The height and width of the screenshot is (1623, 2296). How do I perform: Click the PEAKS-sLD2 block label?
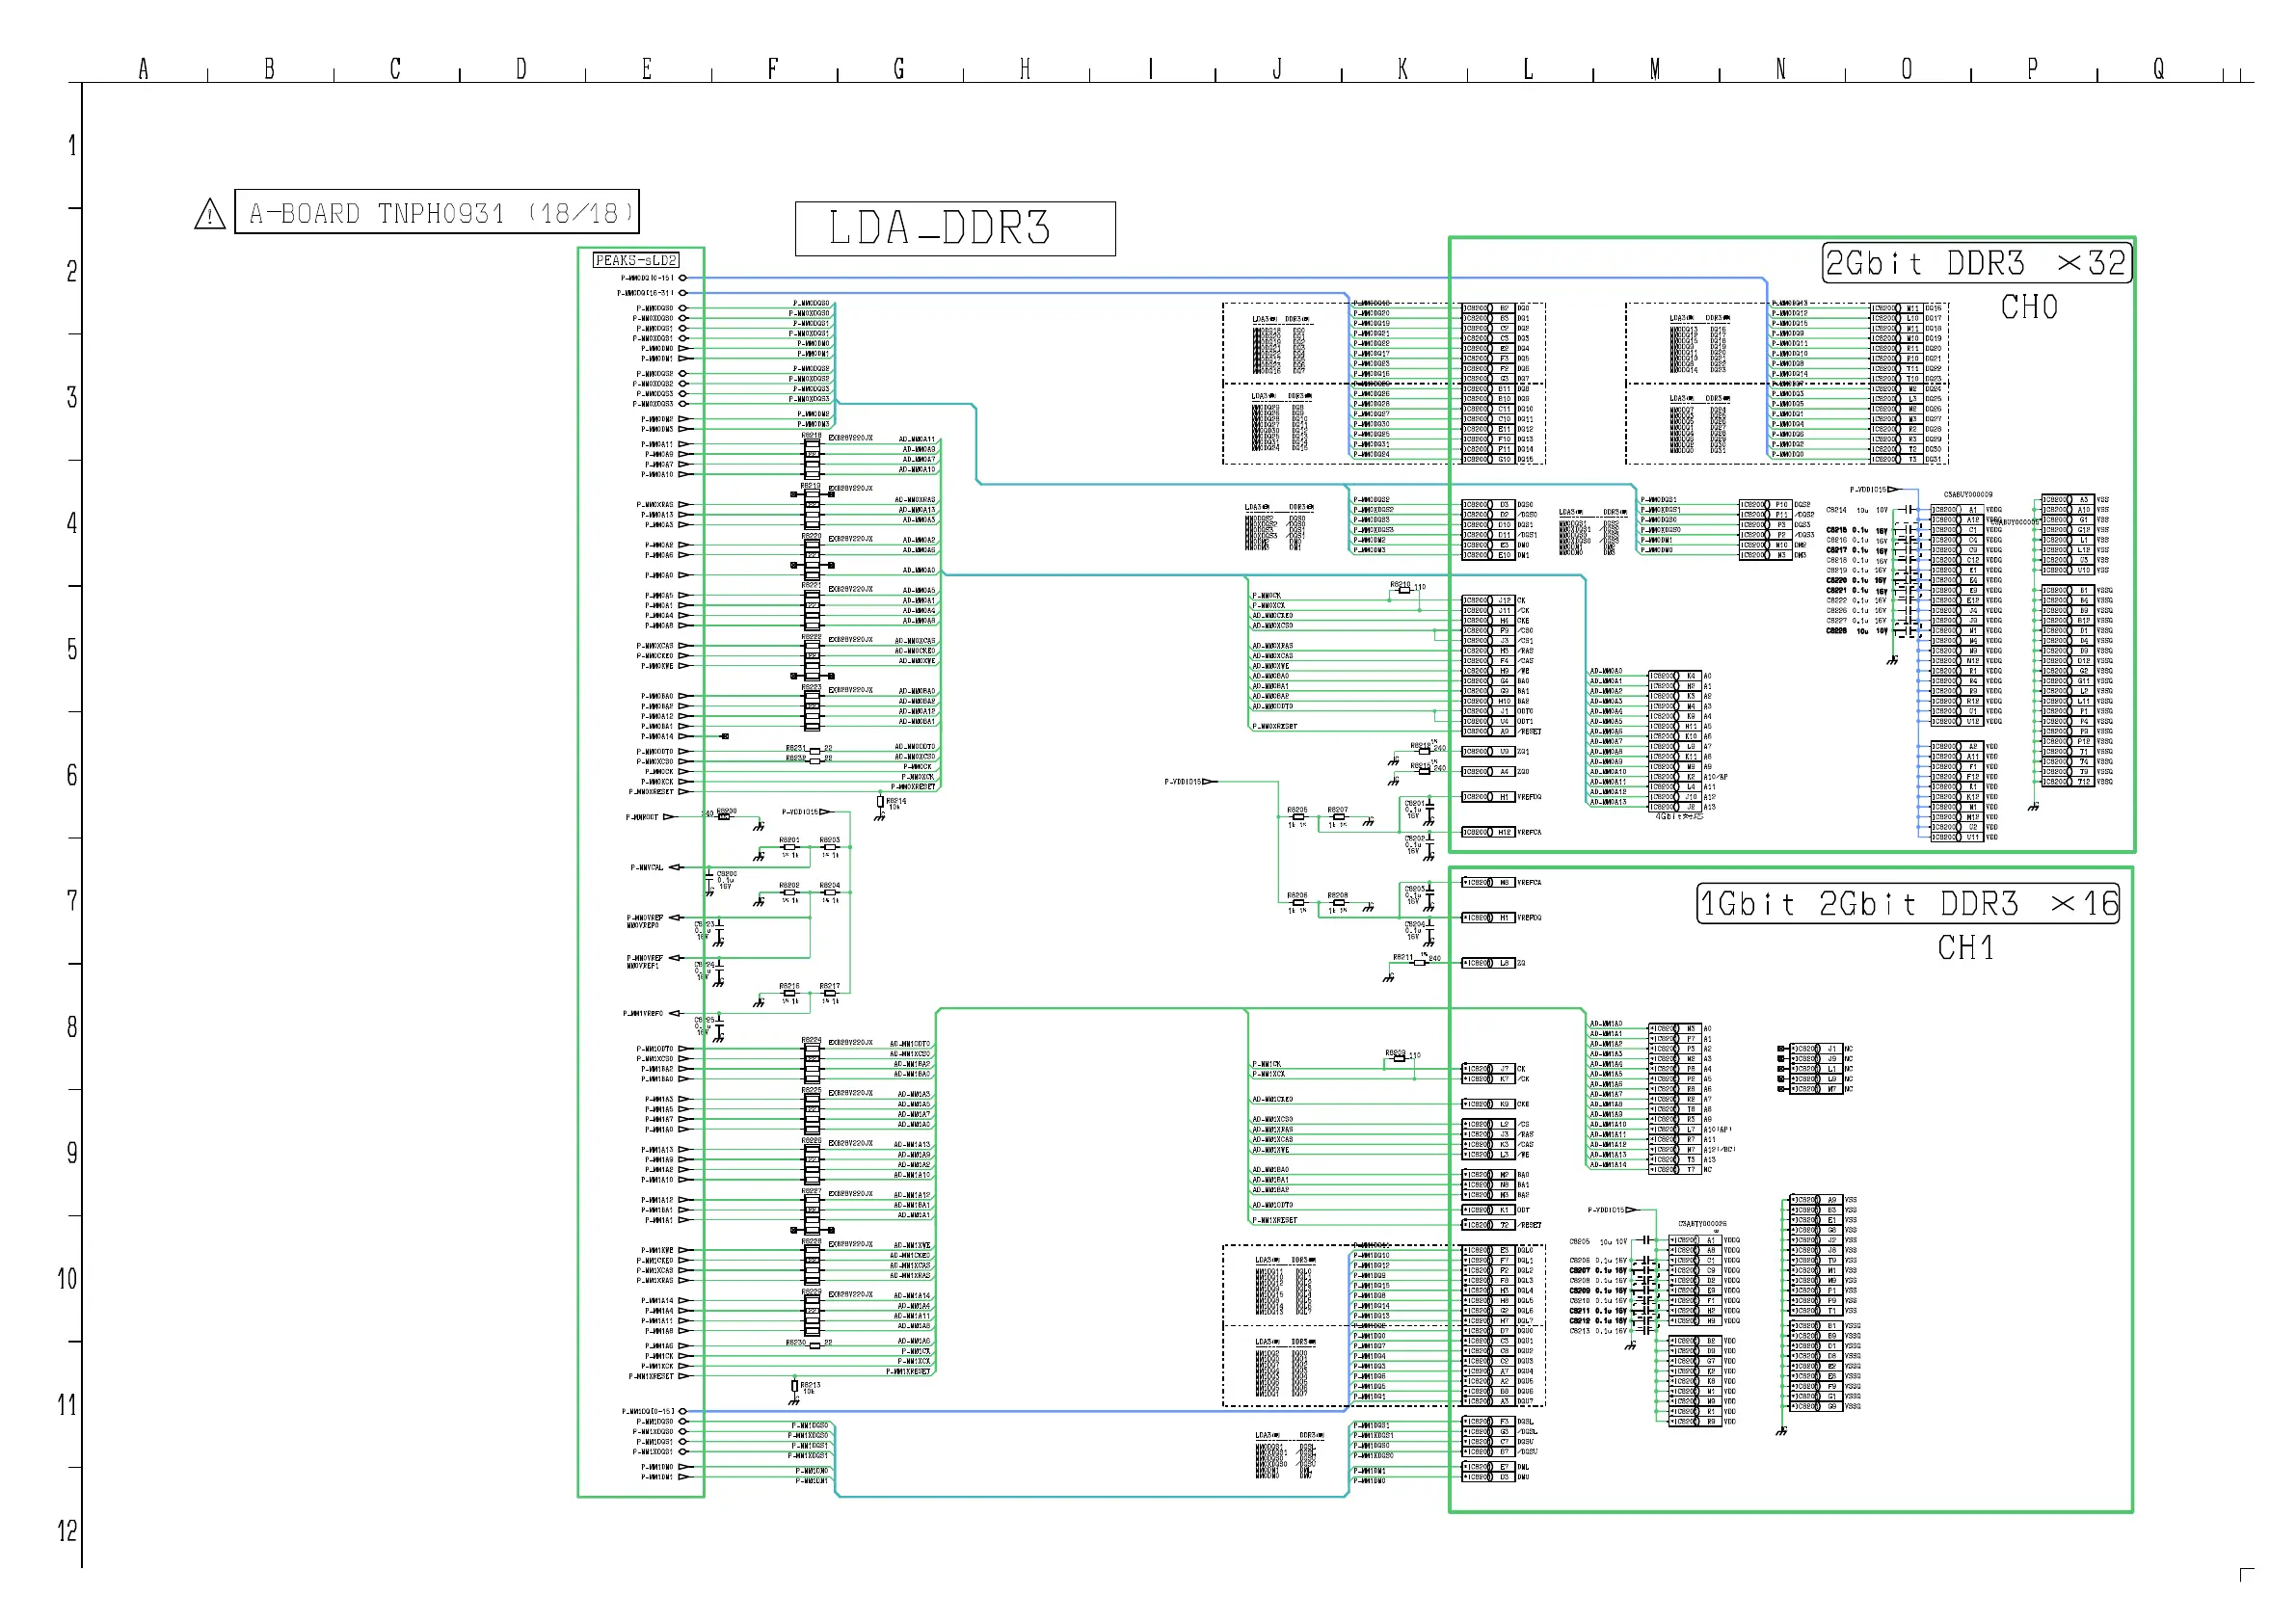[636, 260]
